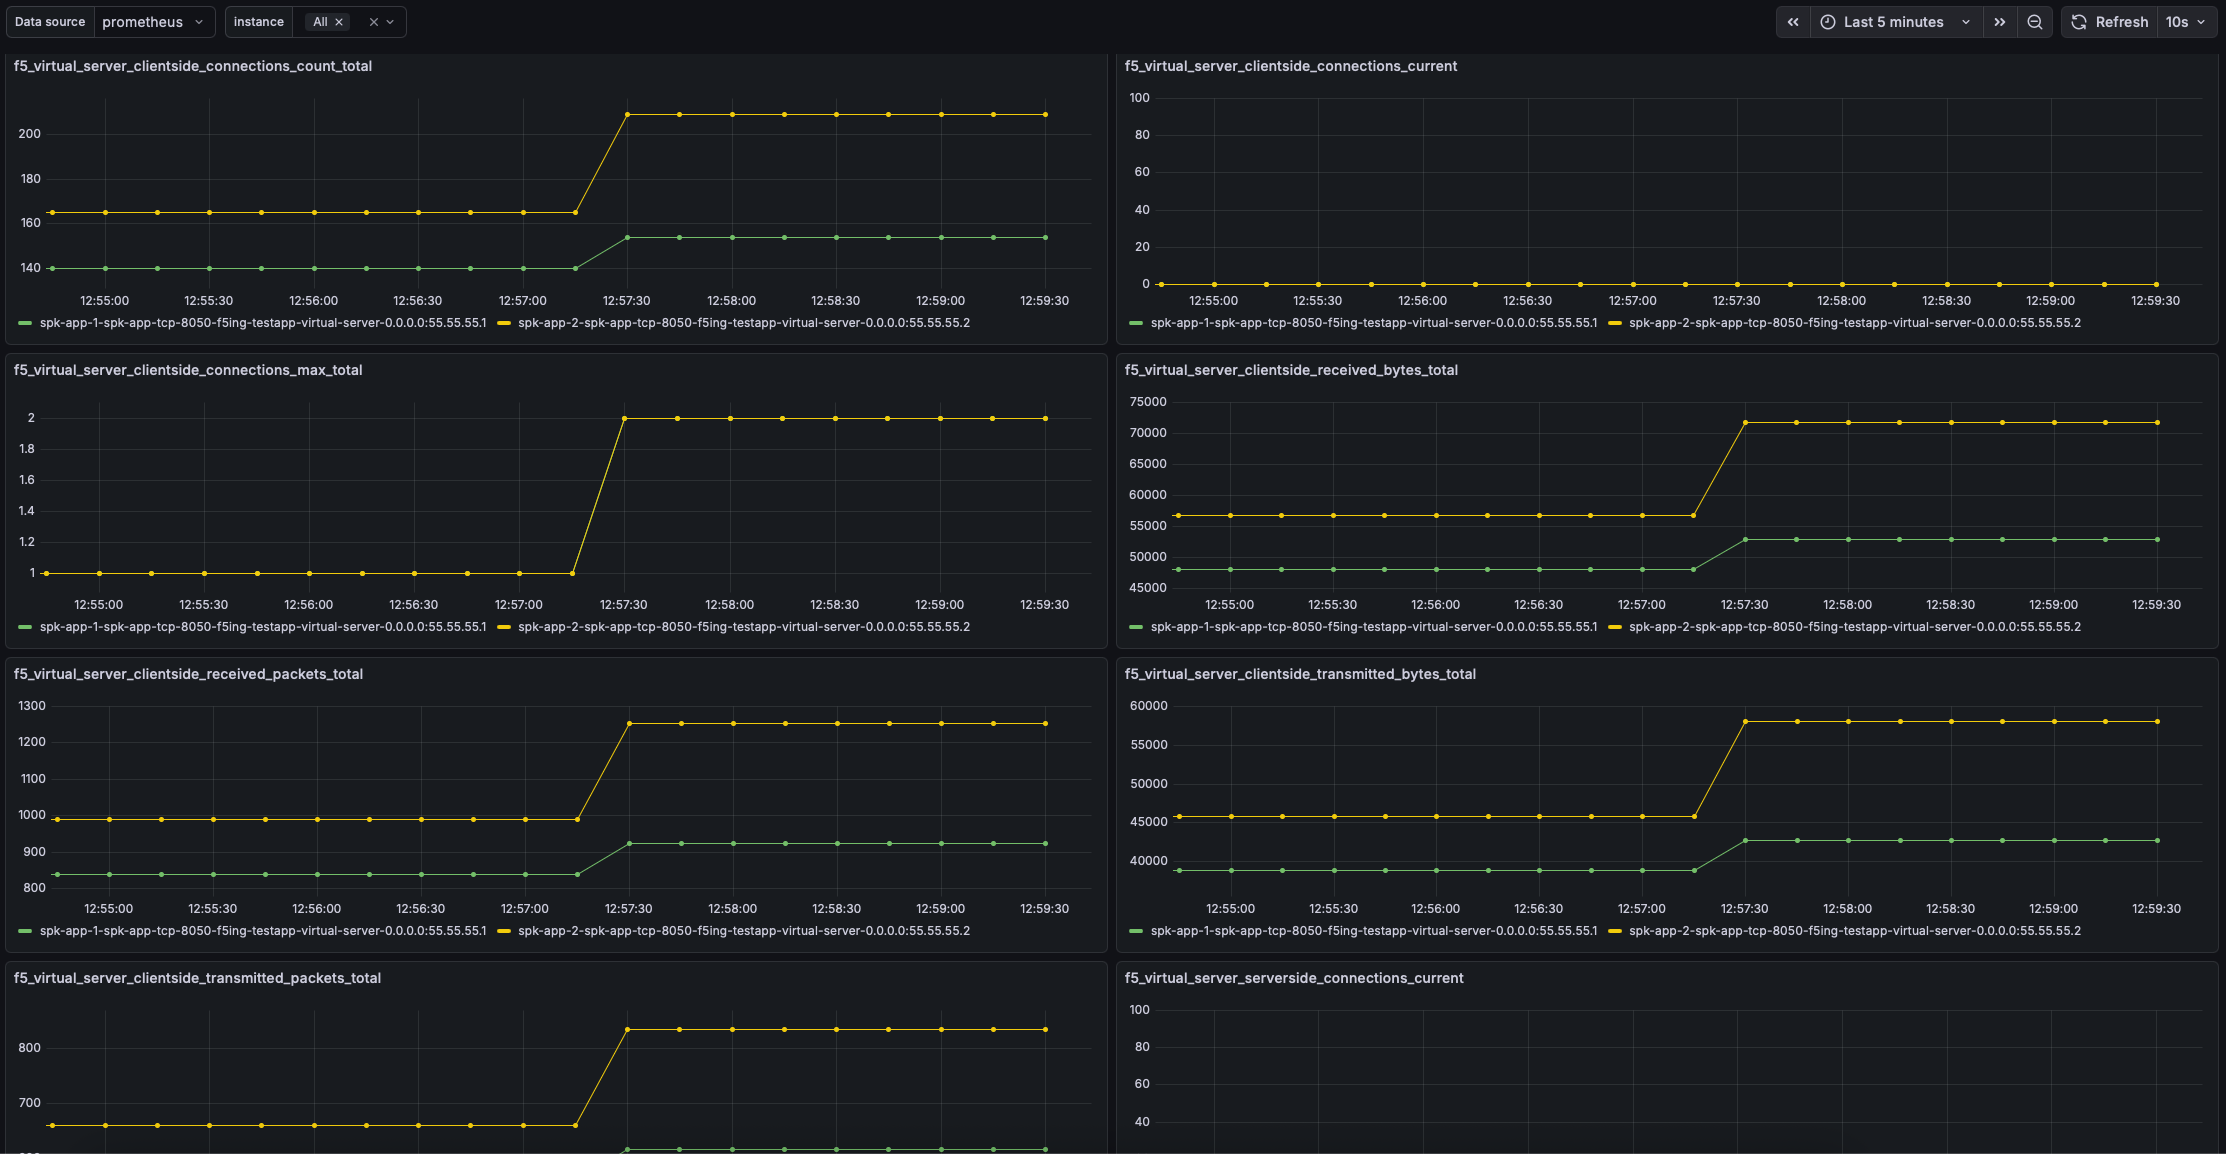
Task: Click the zoom out time range icon
Action: [x=2034, y=22]
